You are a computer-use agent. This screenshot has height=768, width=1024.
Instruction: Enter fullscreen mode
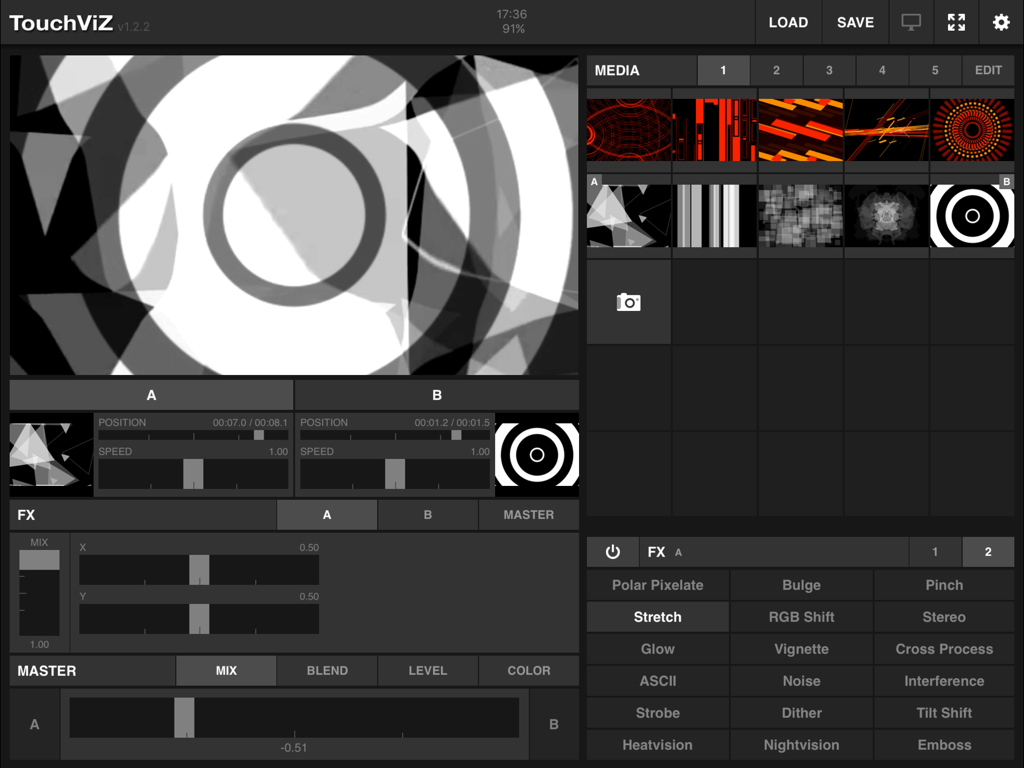coord(955,22)
